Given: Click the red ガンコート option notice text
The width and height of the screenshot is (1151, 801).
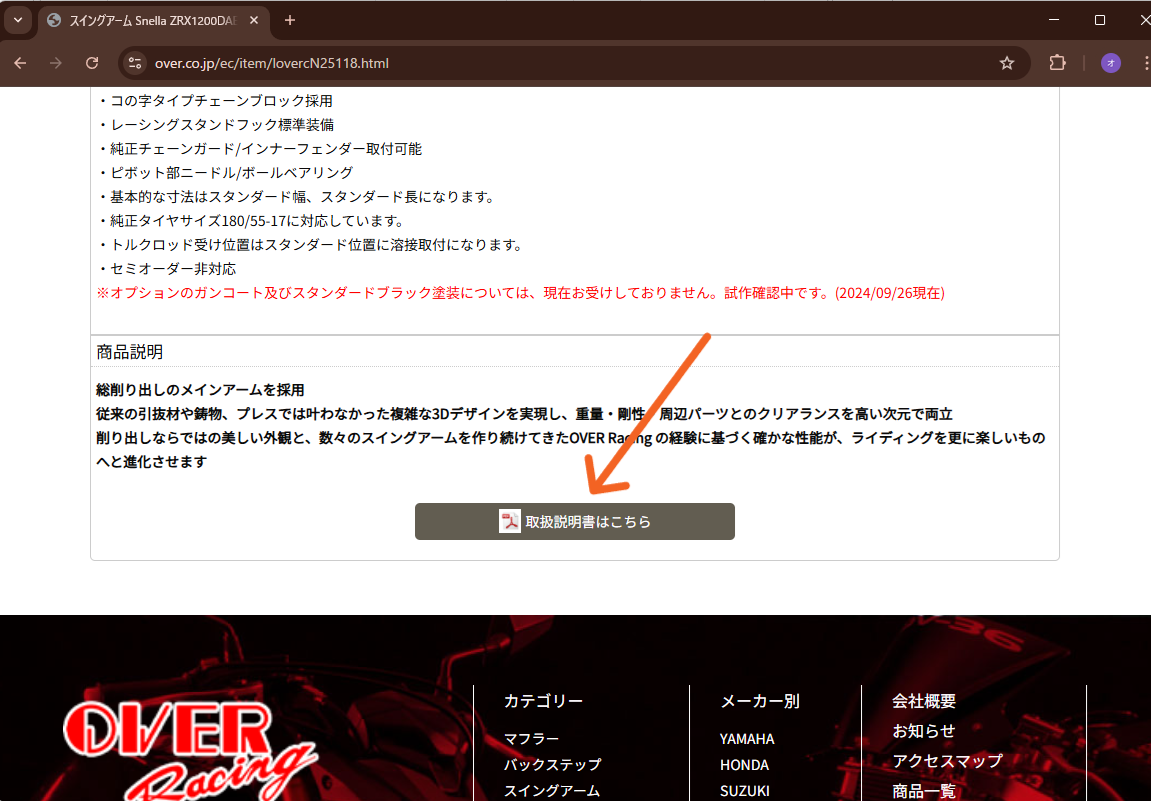Looking at the screenshot, I should 520,293.
